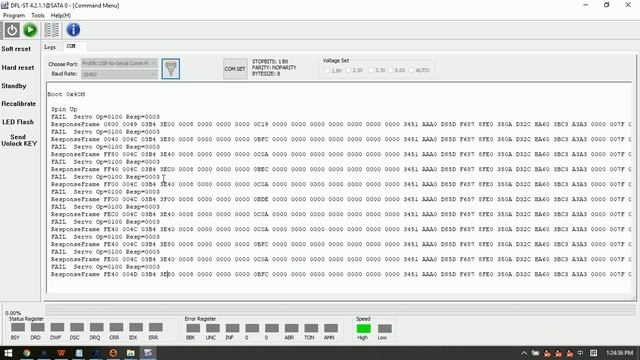Click the Soft reset button
The image size is (640, 360).
[16, 49]
